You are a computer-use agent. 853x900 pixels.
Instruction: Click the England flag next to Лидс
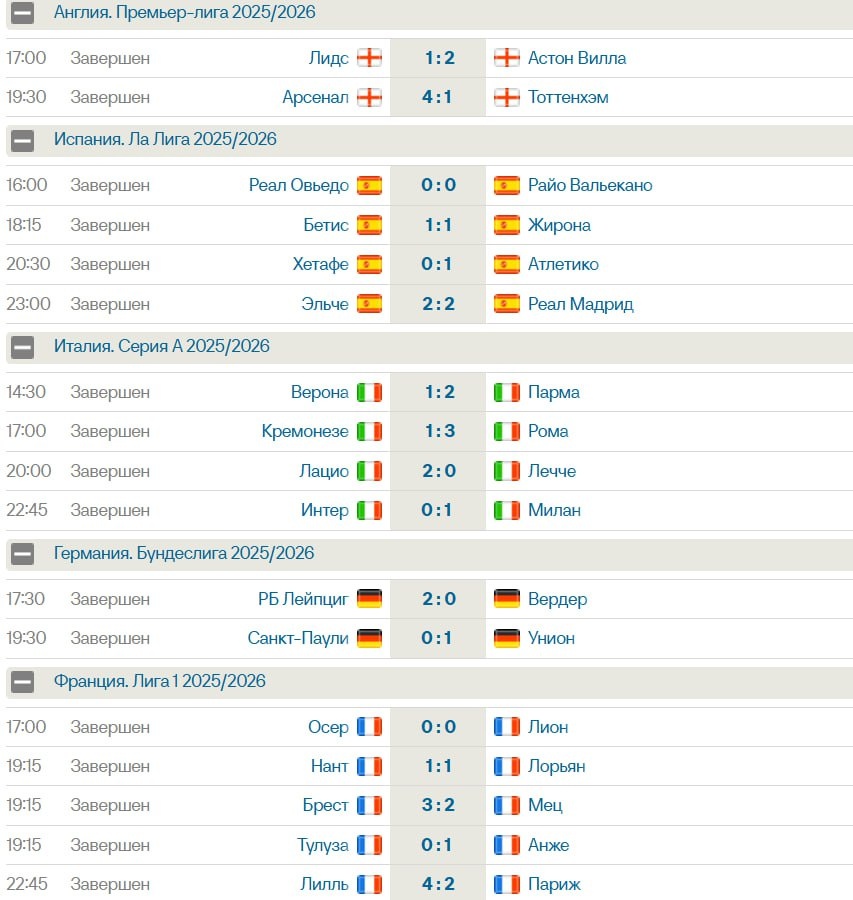click(370, 58)
